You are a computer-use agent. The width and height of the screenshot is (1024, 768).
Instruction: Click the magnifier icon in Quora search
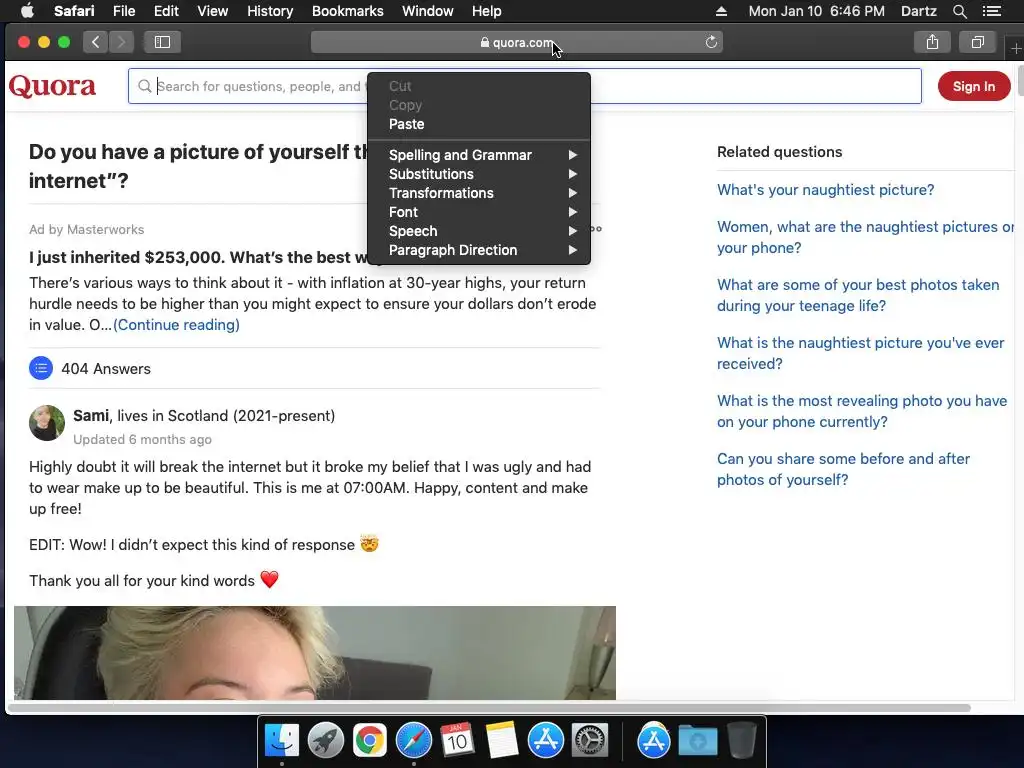click(145, 86)
